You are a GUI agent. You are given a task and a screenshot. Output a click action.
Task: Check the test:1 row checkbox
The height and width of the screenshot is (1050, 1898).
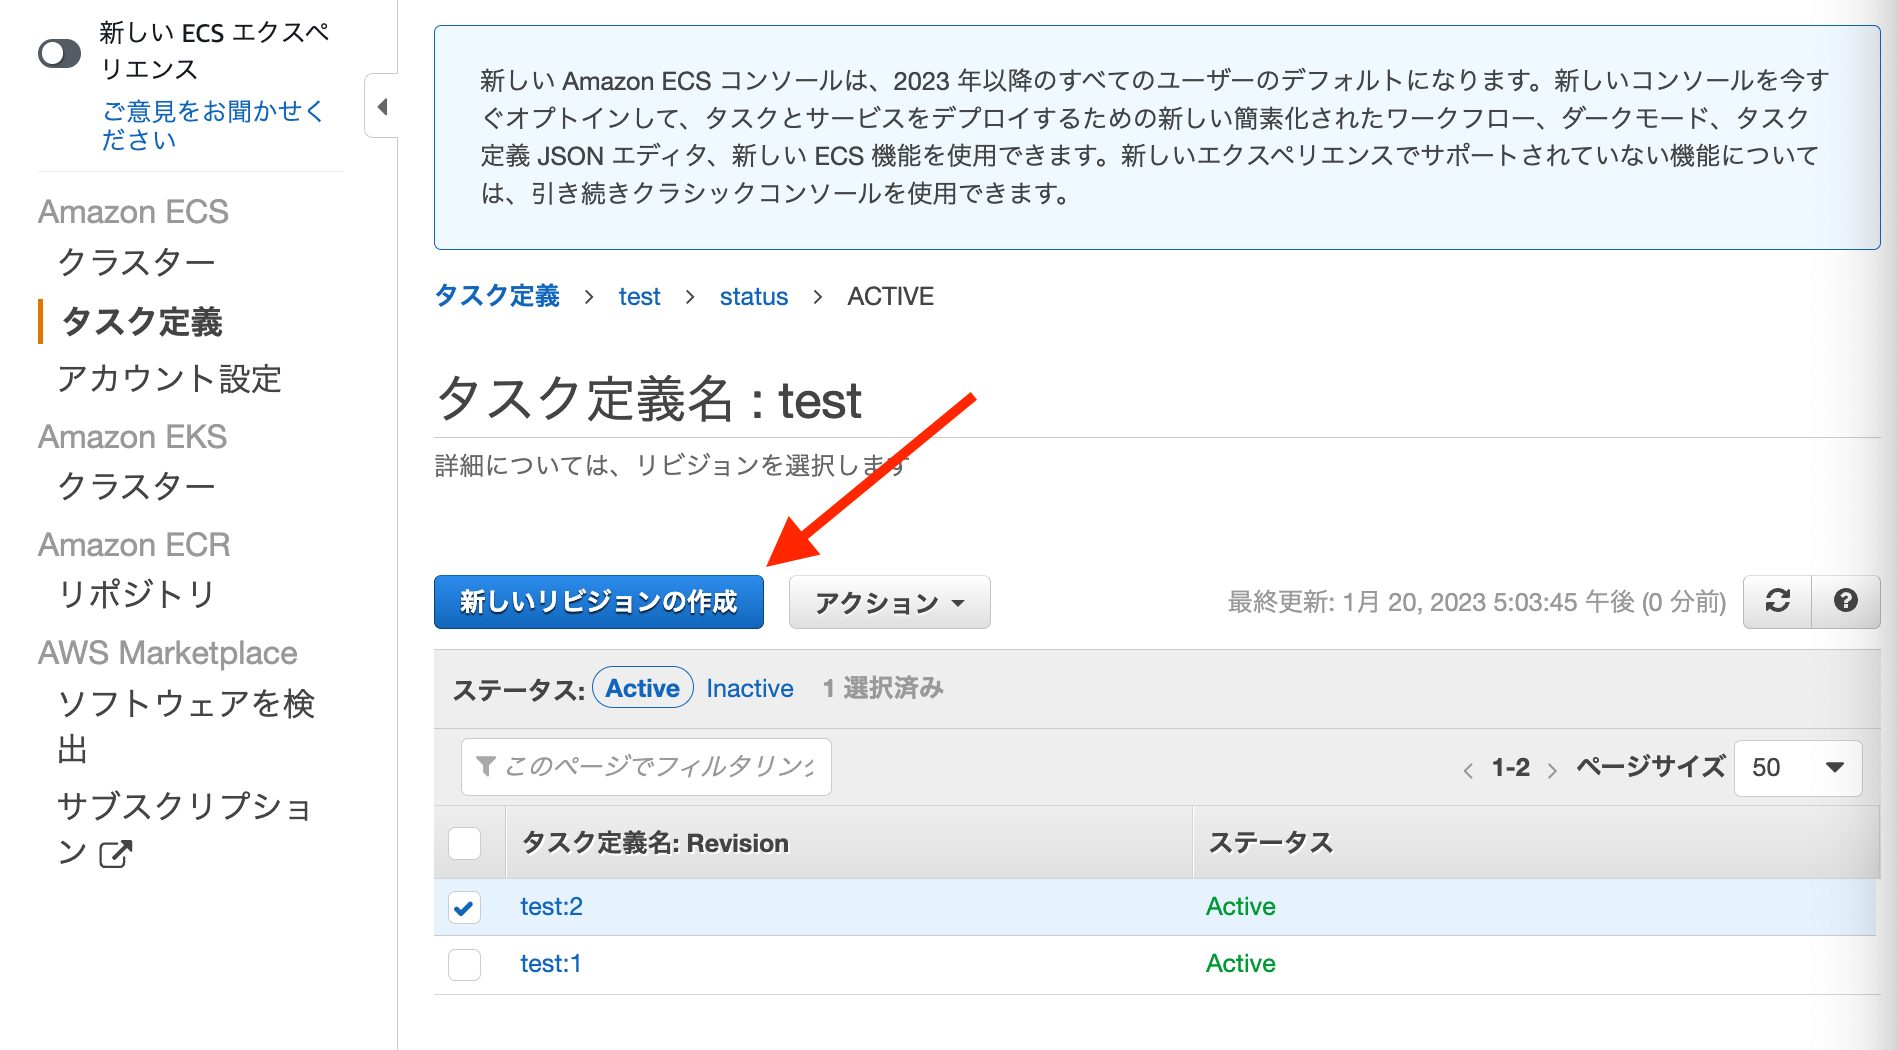(x=464, y=963)
